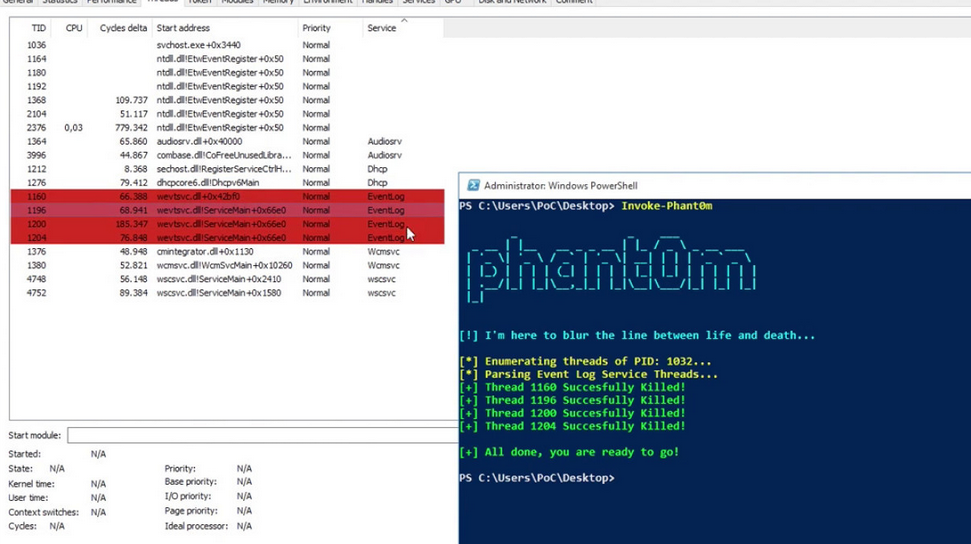This screenshot has width=971, height=544.
Task: Click "Thread 1204 Succesfully Killed!" PowerShell line
Action: (x=572, y=426)
